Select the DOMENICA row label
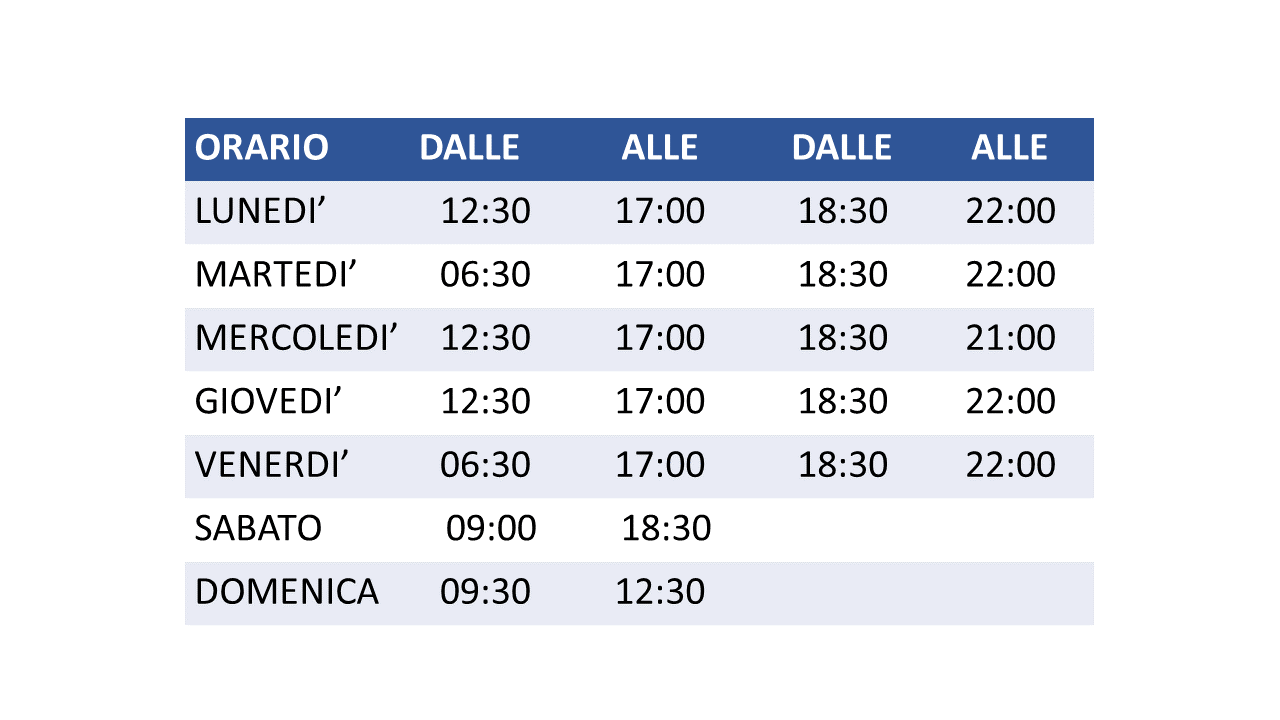Image resolution: width=1280 pixels, height=720 pixels. coord(287,591)
